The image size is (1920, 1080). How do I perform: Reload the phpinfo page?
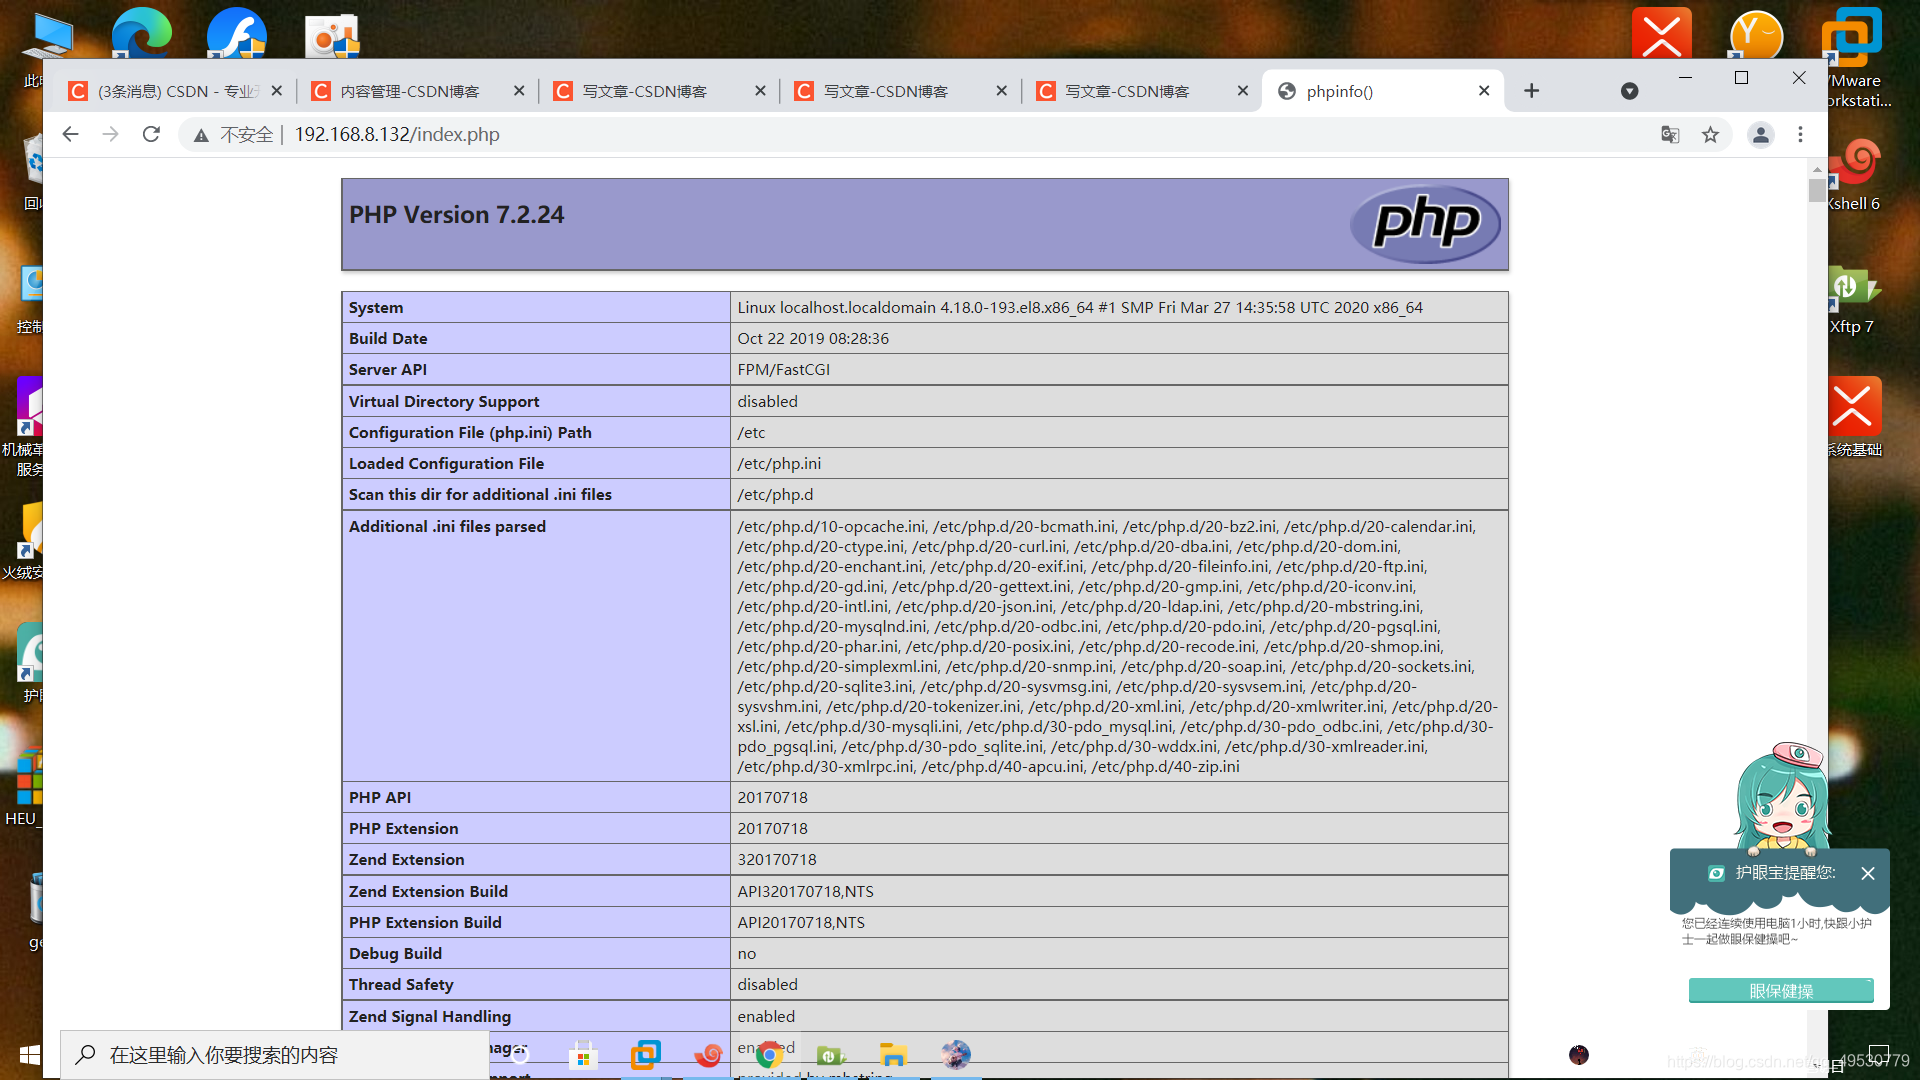[x=151, y=134]
